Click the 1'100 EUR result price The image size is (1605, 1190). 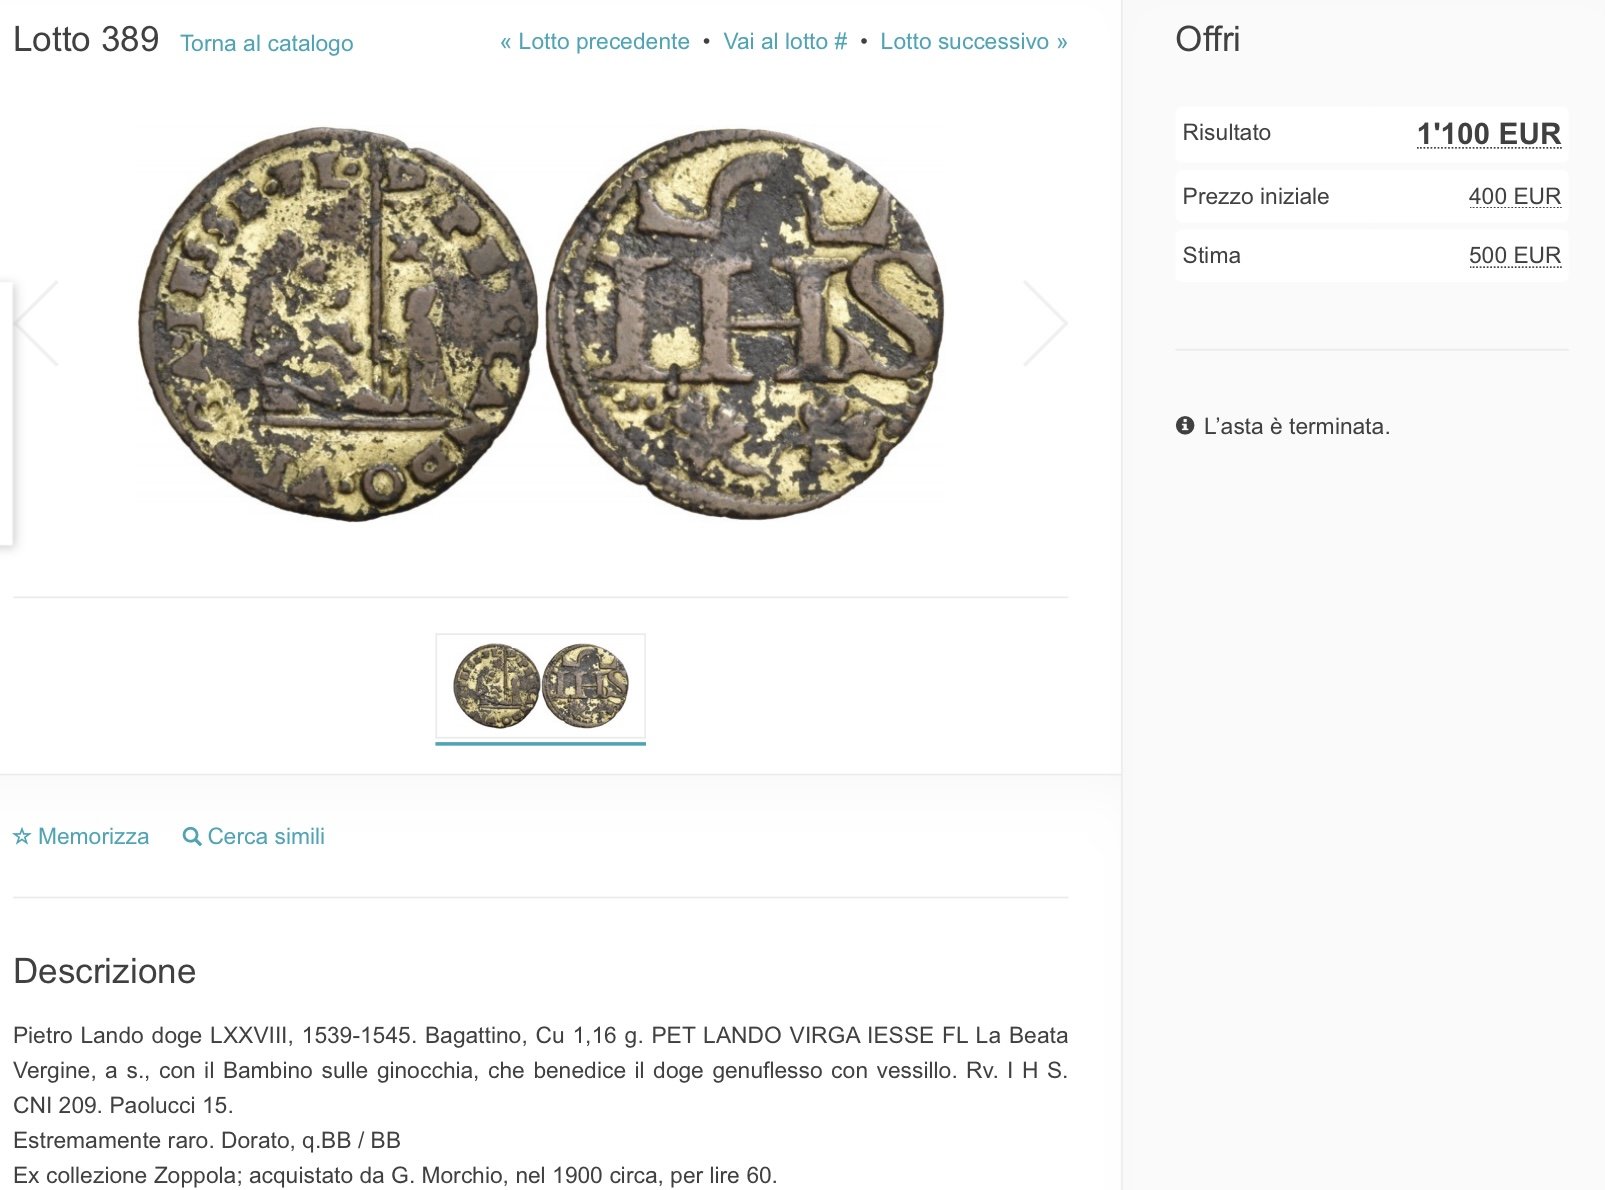click(1488, 134)
